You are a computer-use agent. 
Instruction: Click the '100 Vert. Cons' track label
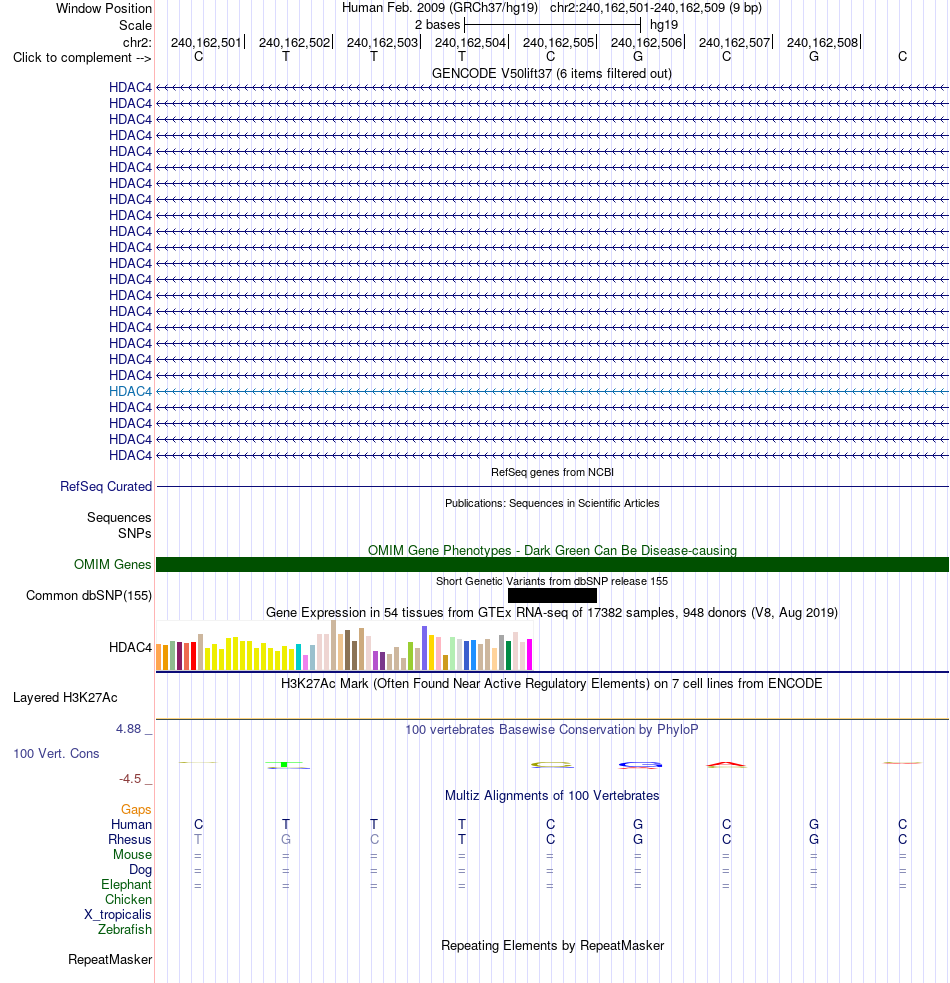pos(56,754)
